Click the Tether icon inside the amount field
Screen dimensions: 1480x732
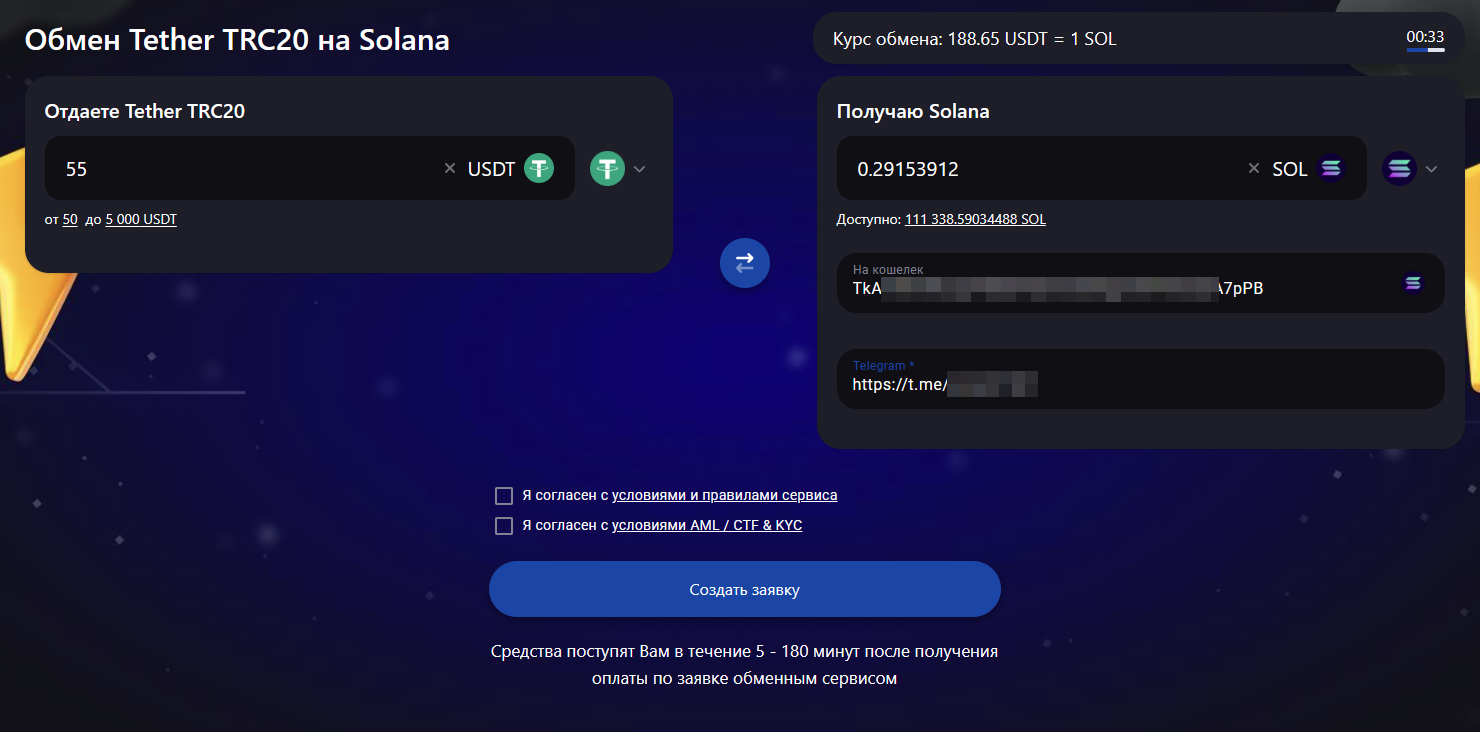point(539,169)
